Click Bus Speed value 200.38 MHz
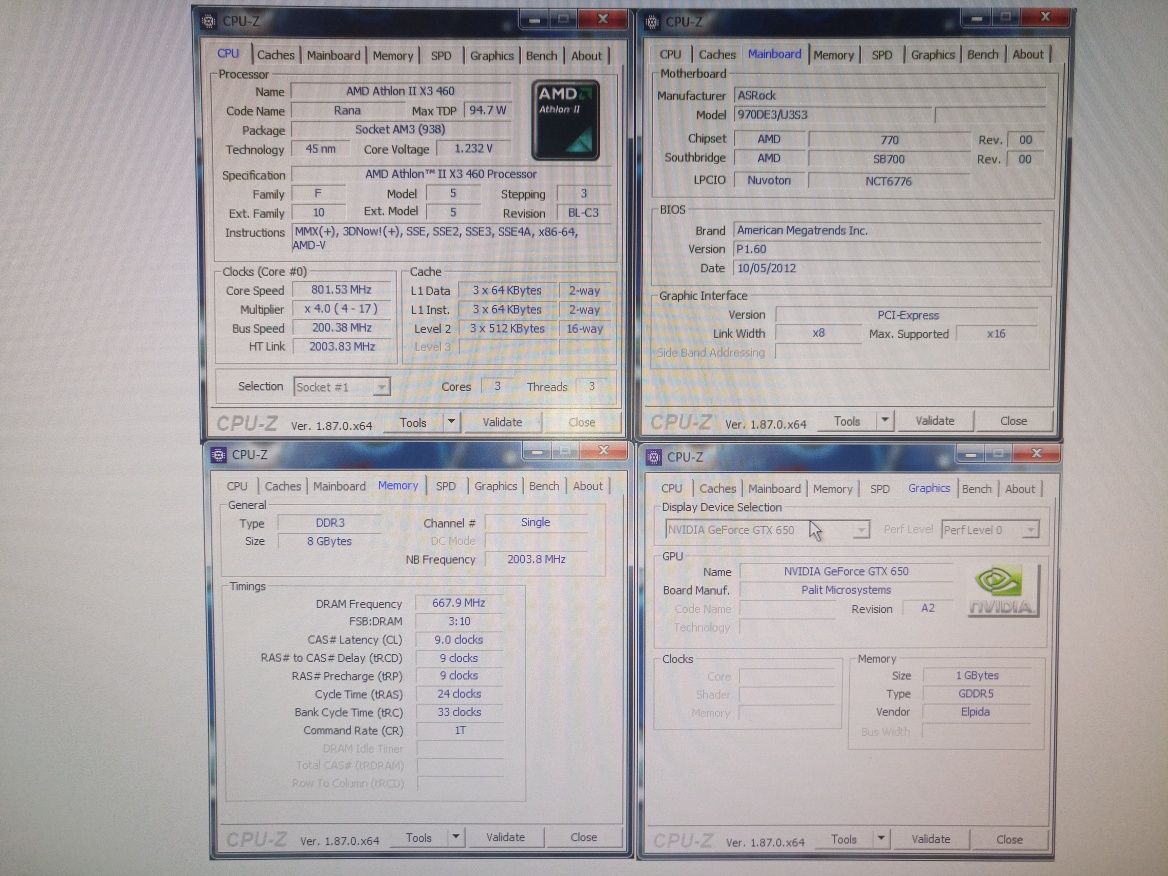Viewport: 1168px width, 876px height. point(342,328)
